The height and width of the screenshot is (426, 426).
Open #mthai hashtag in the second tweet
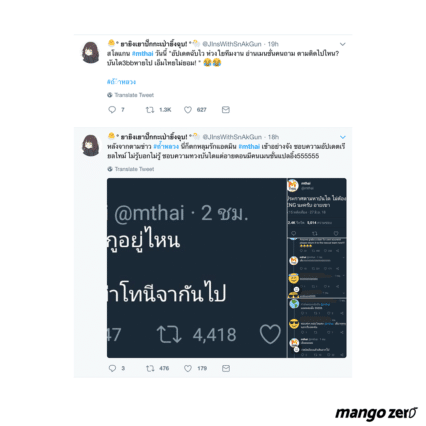(249, 146)
